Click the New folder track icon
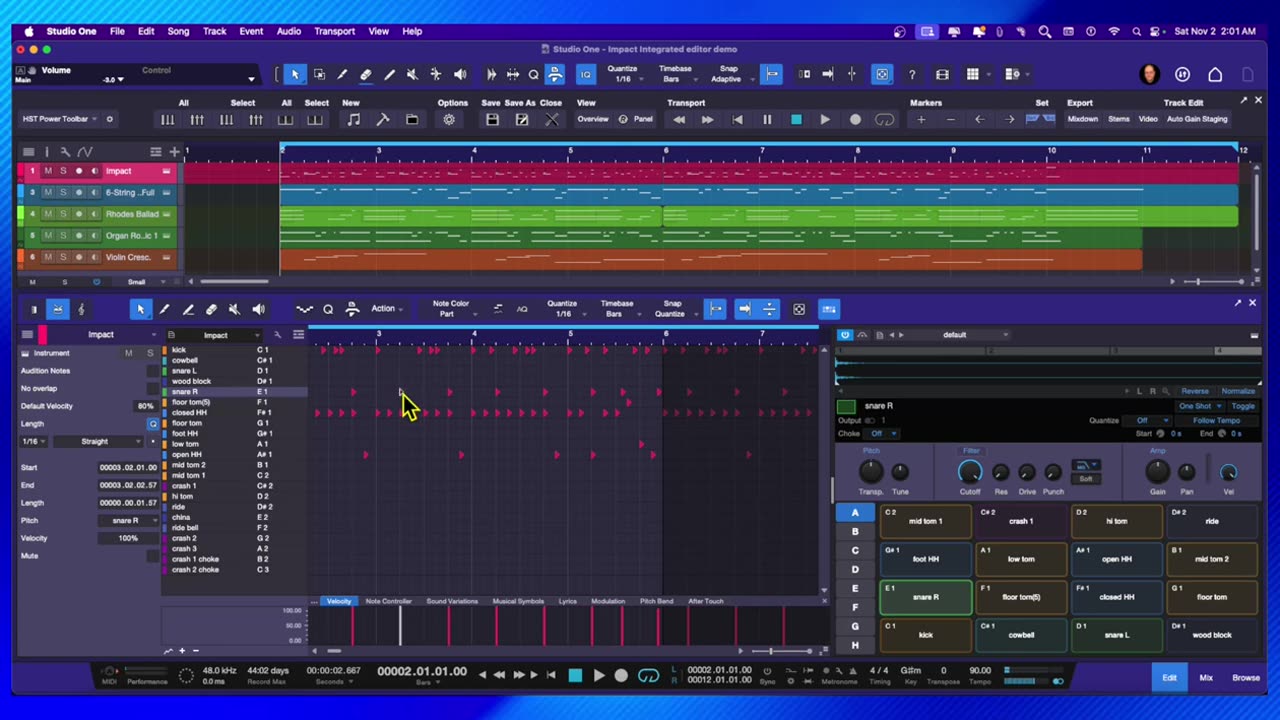The image size is (1280, 720). (412, 120)
